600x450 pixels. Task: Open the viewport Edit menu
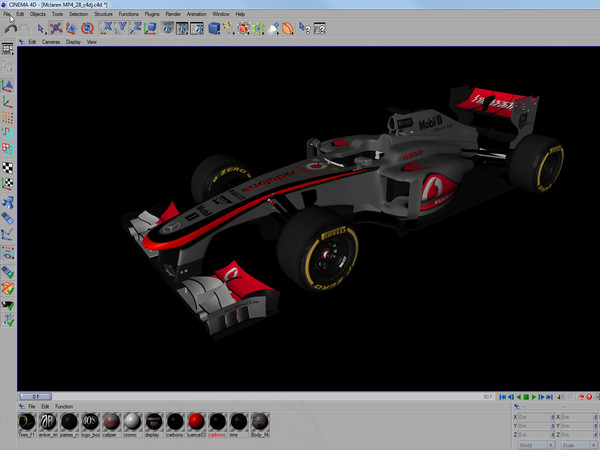coord(32,42)
